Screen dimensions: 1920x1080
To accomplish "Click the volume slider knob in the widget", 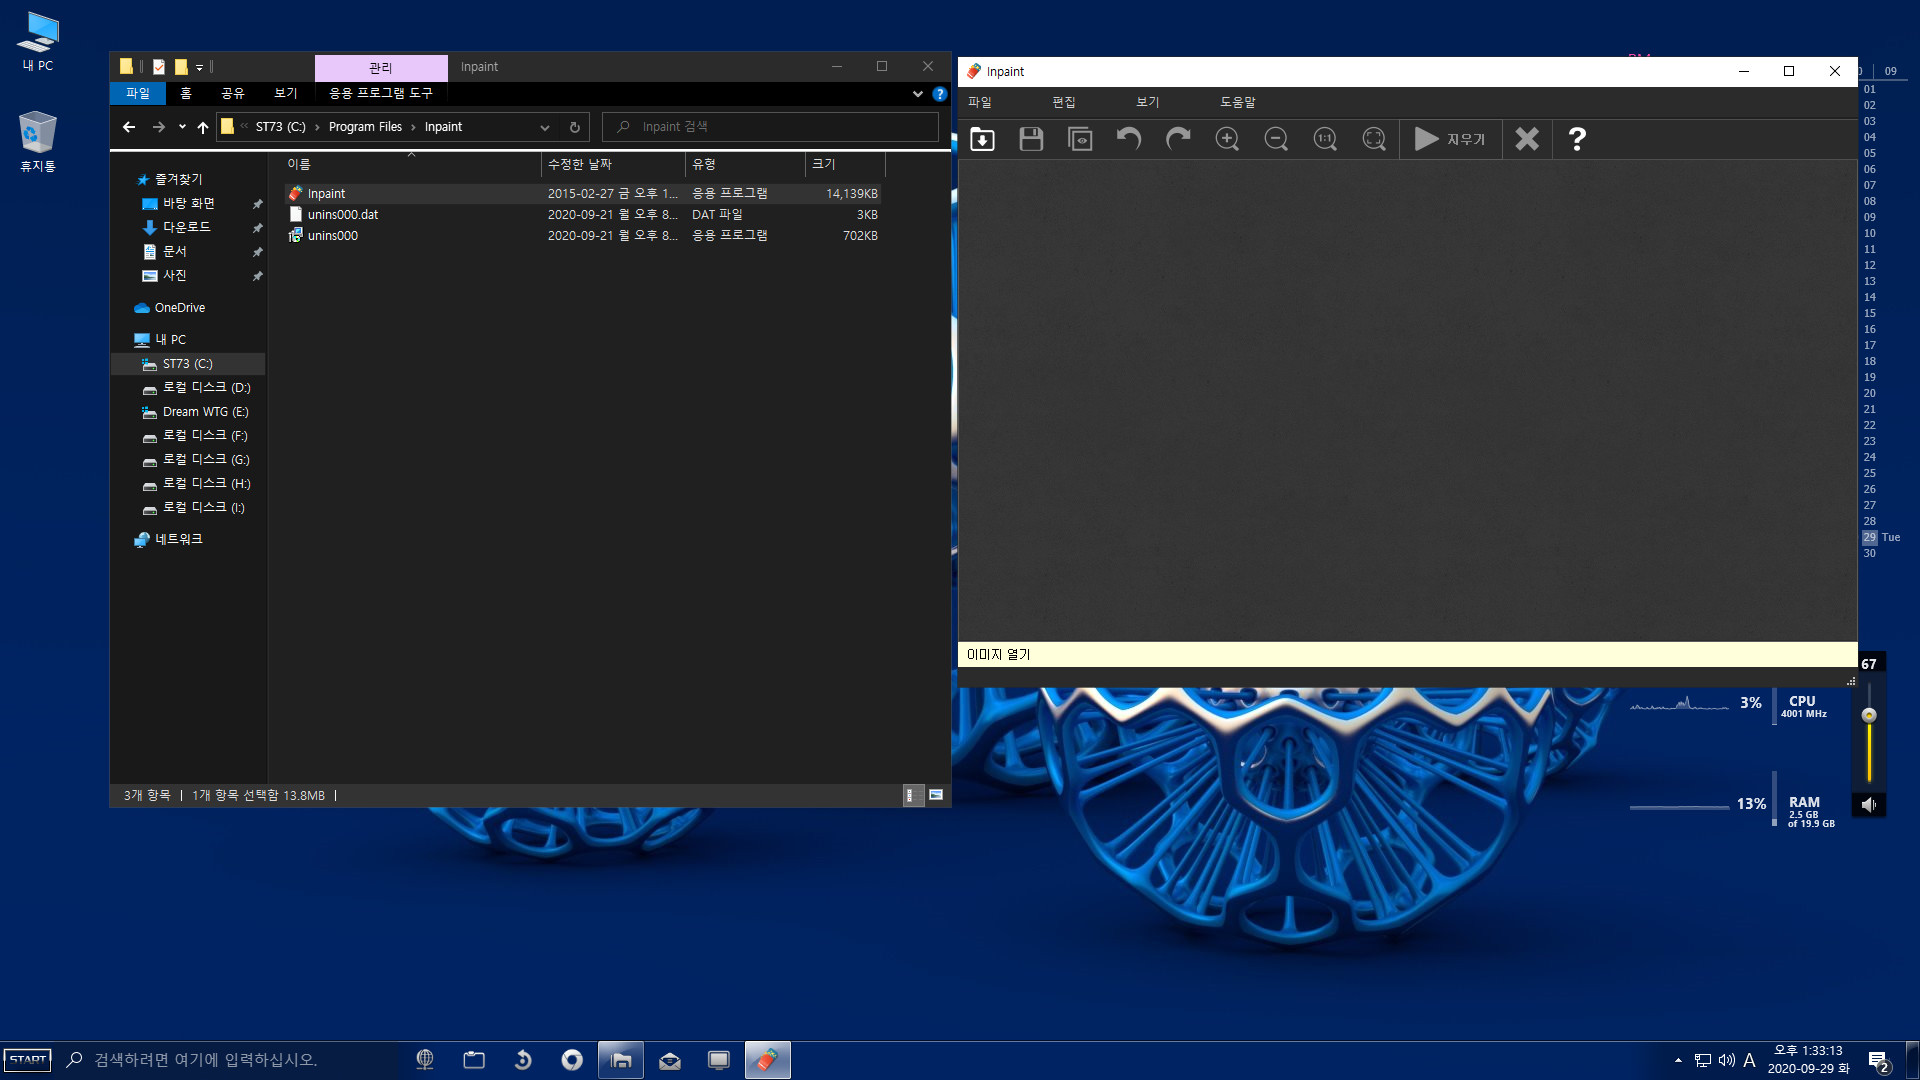I will tap(1869, 715).
